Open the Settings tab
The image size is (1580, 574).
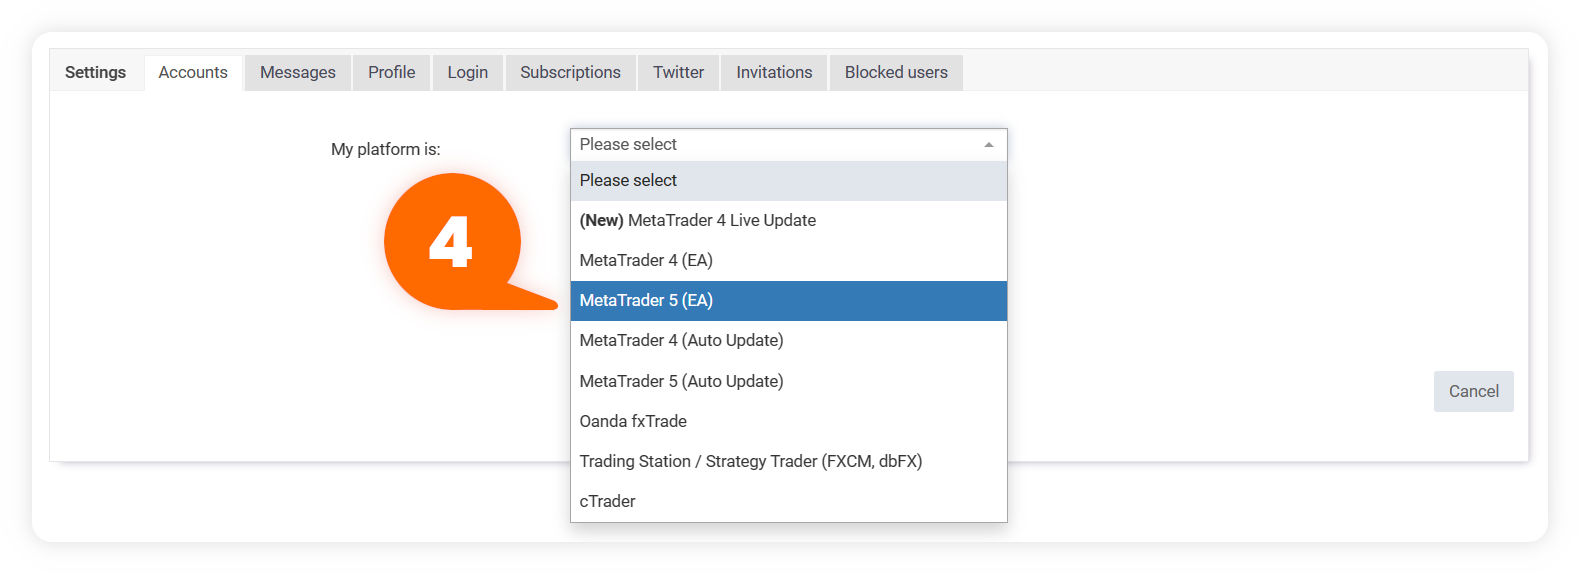[95, 73]
